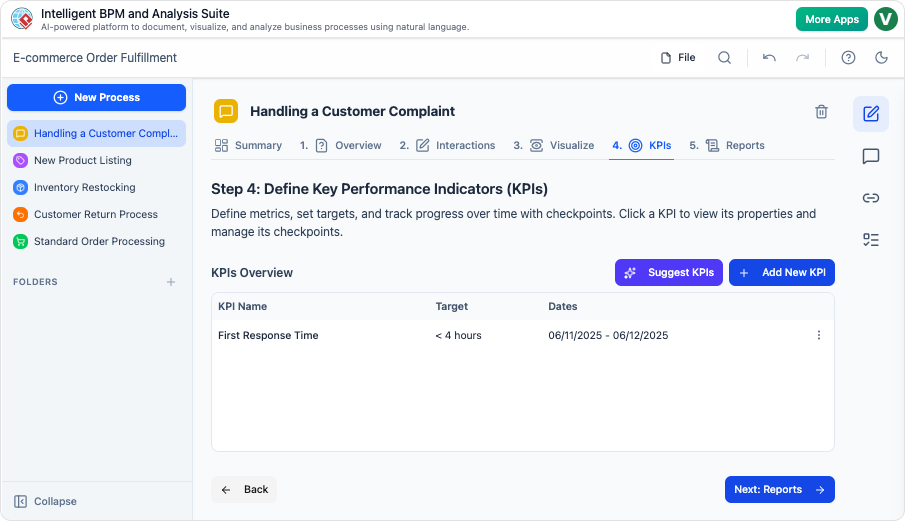Click the Suggest KPIs button

click(669, 272)
